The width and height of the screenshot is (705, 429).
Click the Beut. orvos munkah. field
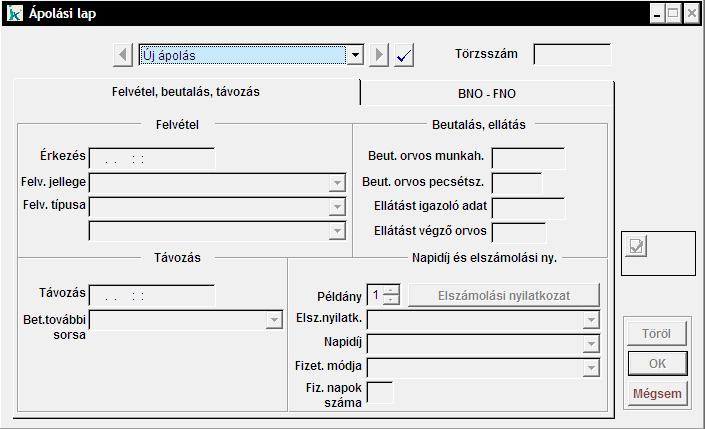pyautogui.click(x=528, y=158)
